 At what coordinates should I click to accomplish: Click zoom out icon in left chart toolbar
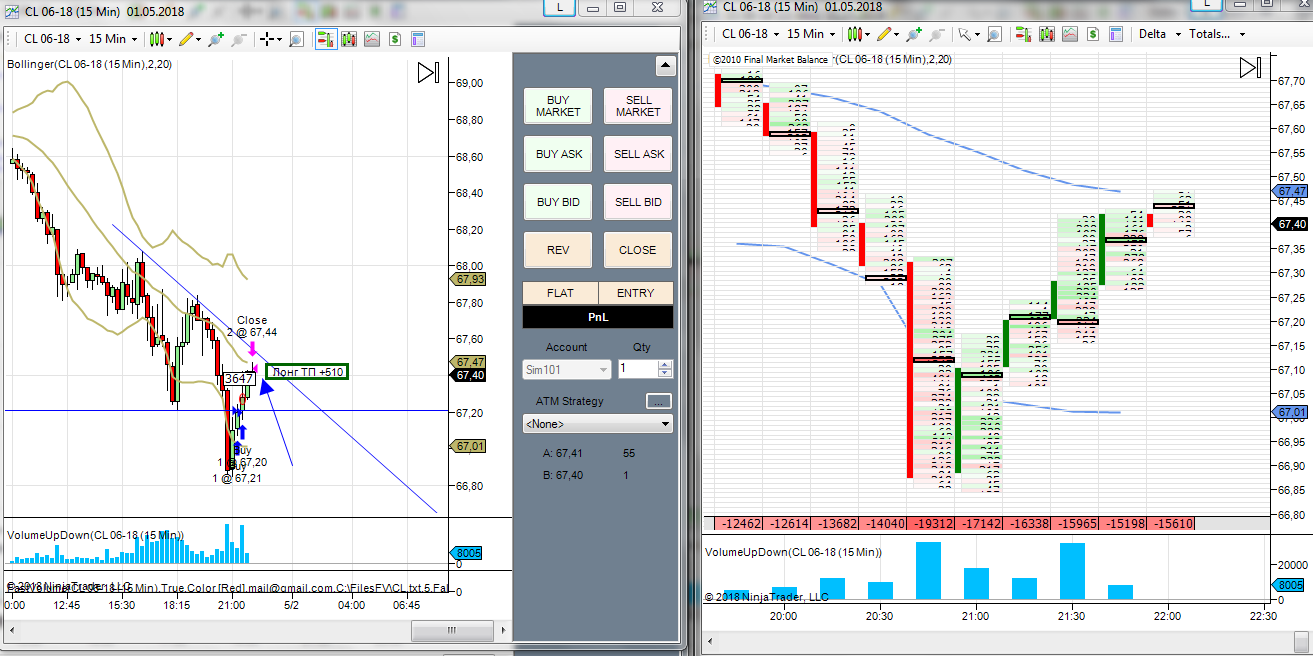(238, 39)
